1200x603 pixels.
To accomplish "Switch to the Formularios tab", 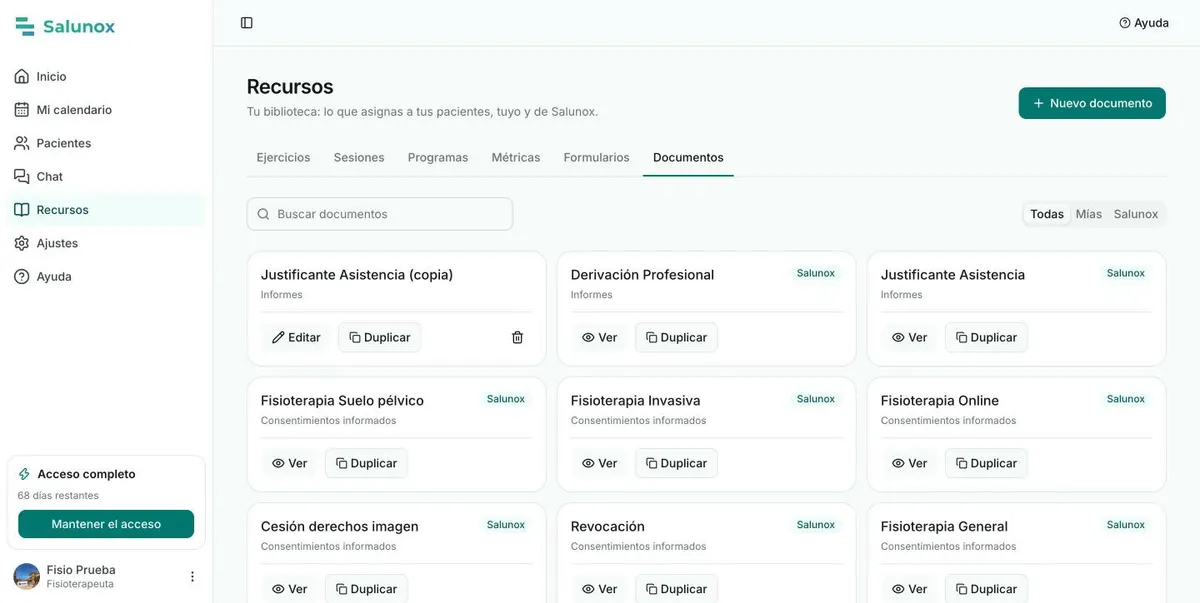I will [597, 158].
